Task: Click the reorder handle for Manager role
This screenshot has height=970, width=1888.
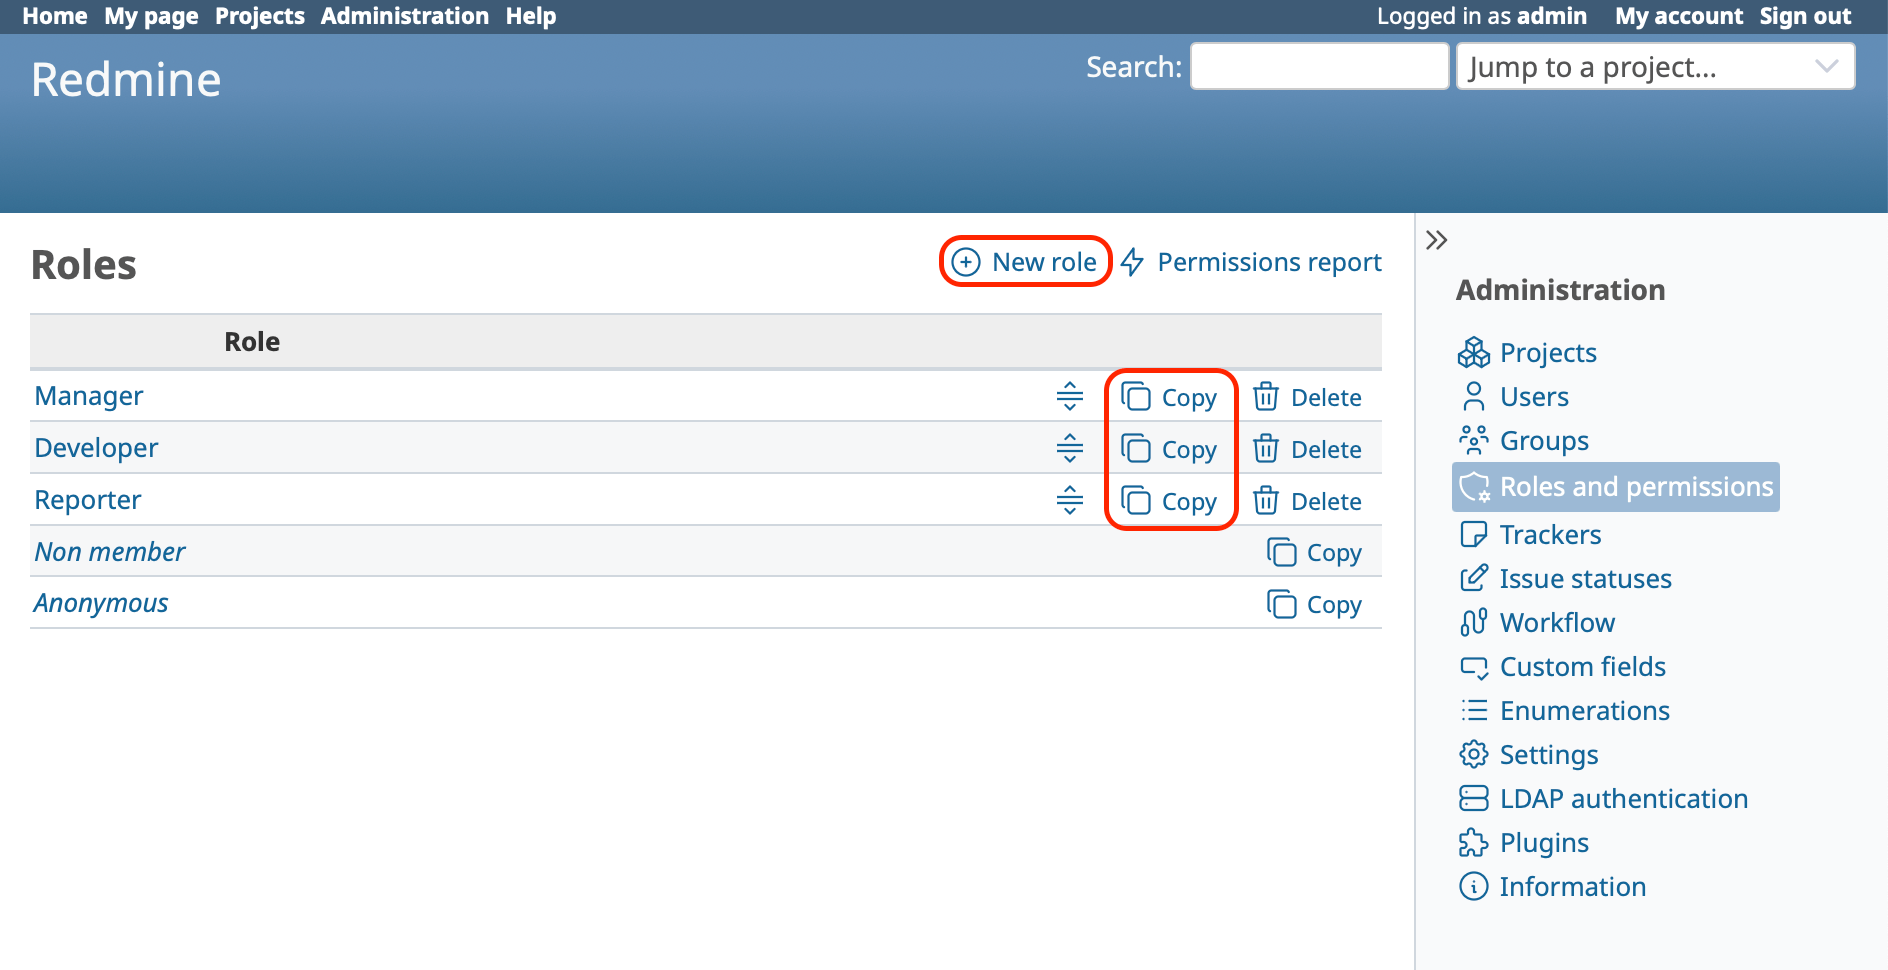Action: click(x=1069, y=396)
